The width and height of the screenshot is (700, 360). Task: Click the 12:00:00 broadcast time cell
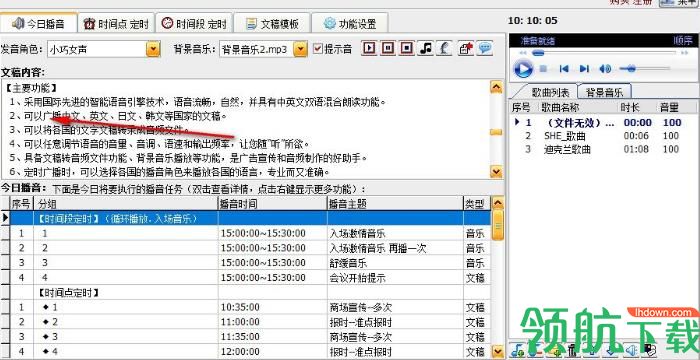[x=272, y=351]
